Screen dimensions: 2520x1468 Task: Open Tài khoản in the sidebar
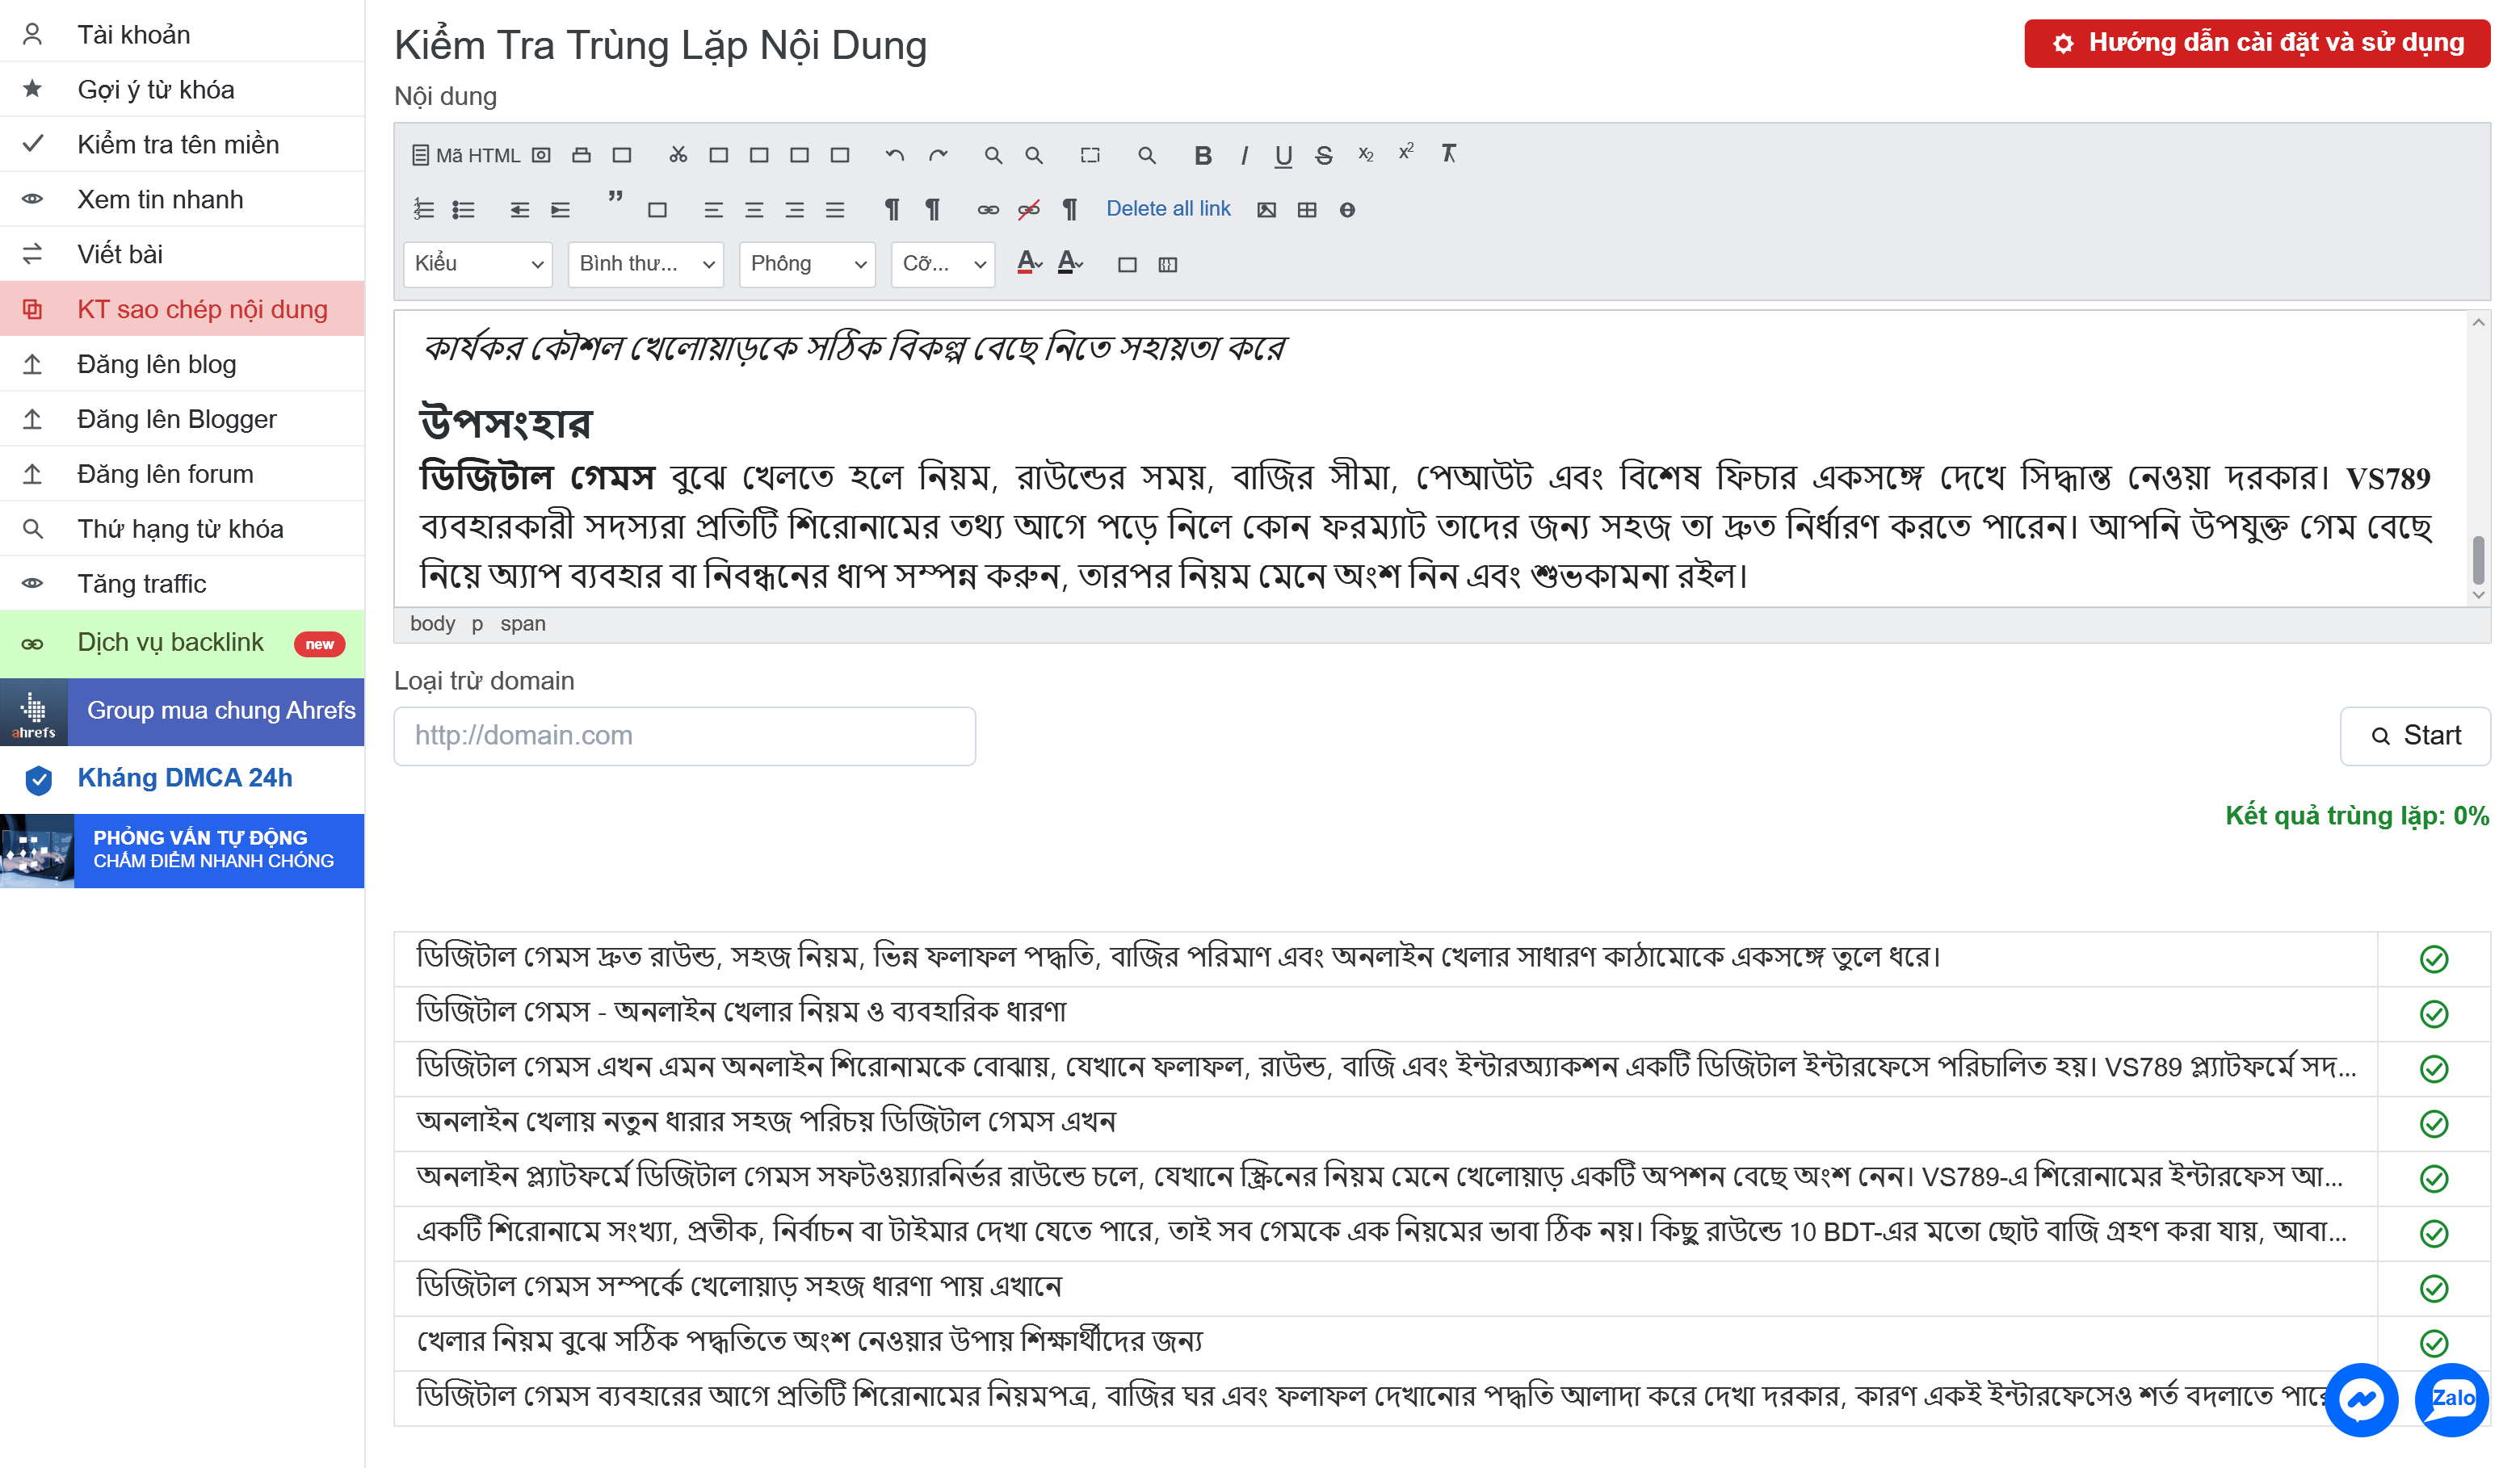click(182, 35)
